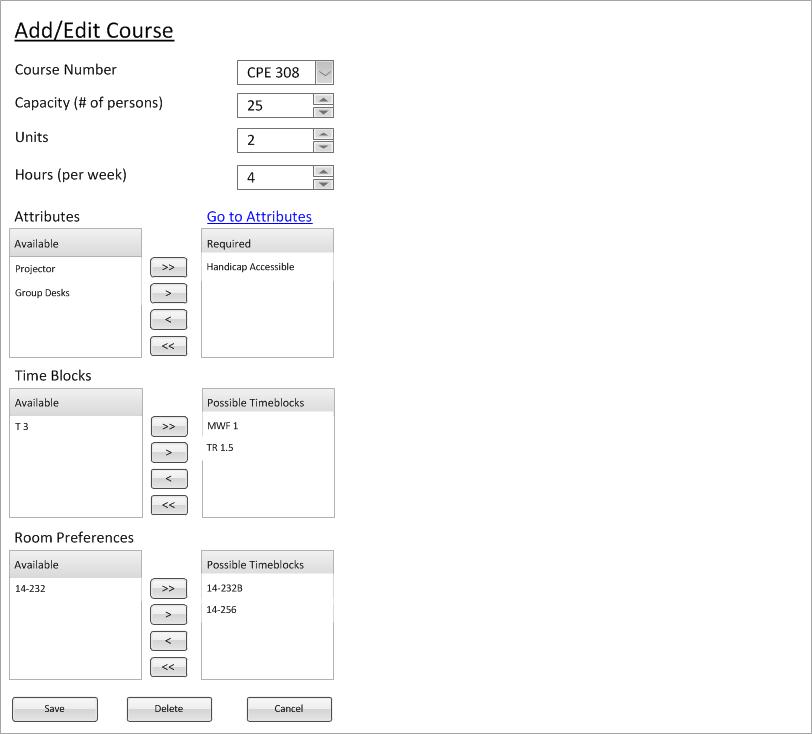Click >> arrow in Time Blocks section
The width and height of the screenshot is (812, 734).
(x=168, y=427)
